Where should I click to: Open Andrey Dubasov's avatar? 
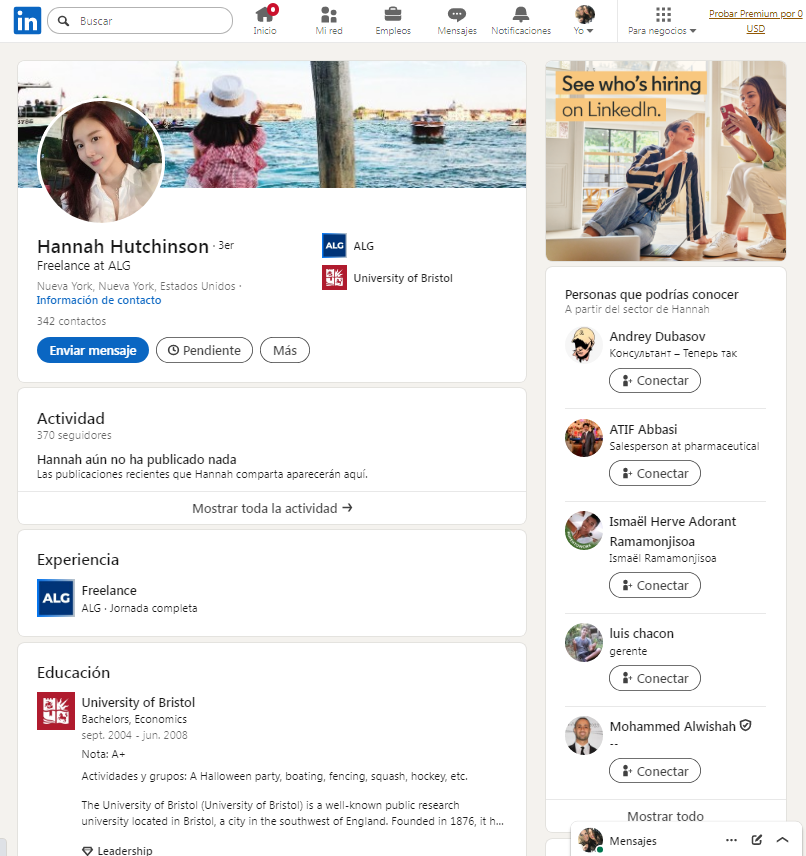pos(584,345)
